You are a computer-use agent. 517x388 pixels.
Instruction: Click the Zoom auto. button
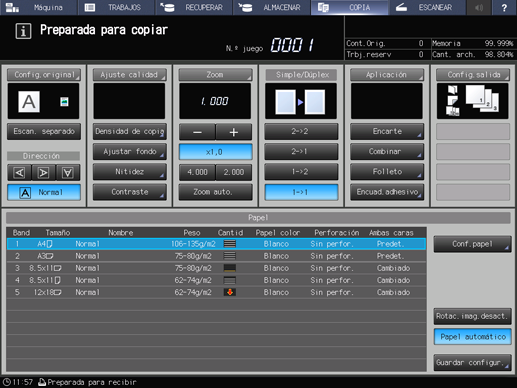pyautogui.click(x=215, y=192)
